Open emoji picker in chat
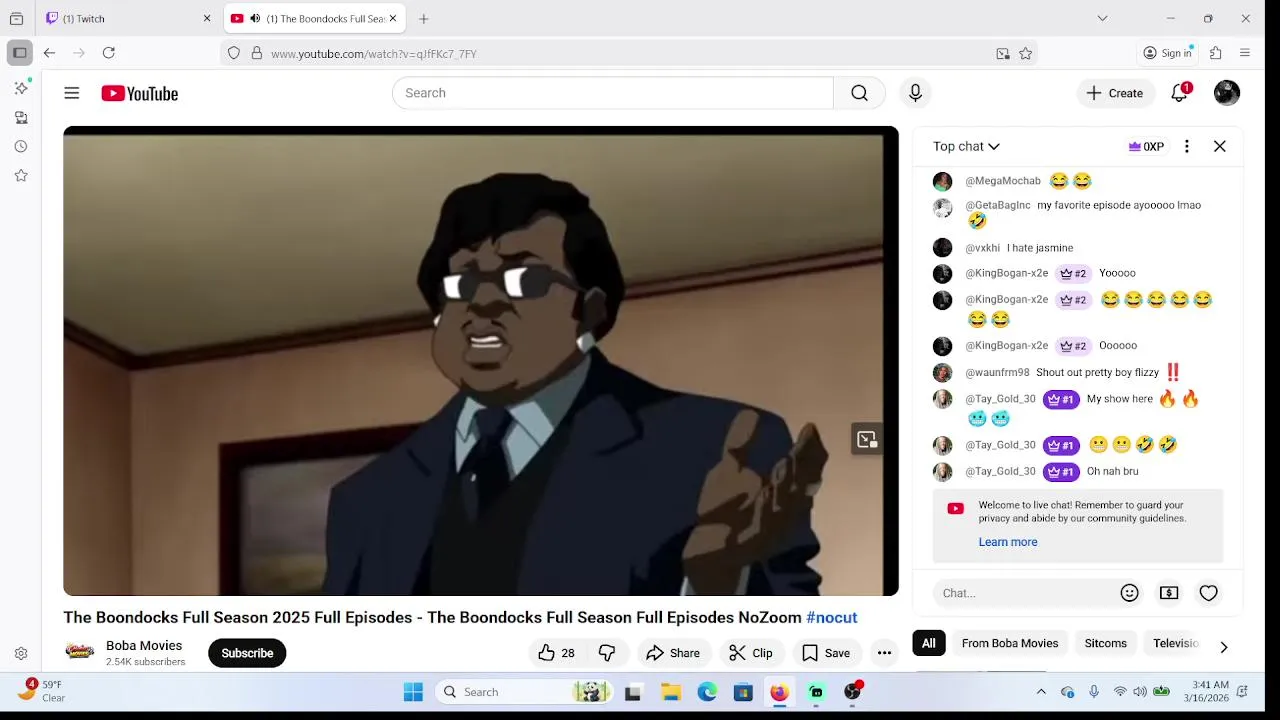The image size is (1280, 720). [x=1130, y=593]
